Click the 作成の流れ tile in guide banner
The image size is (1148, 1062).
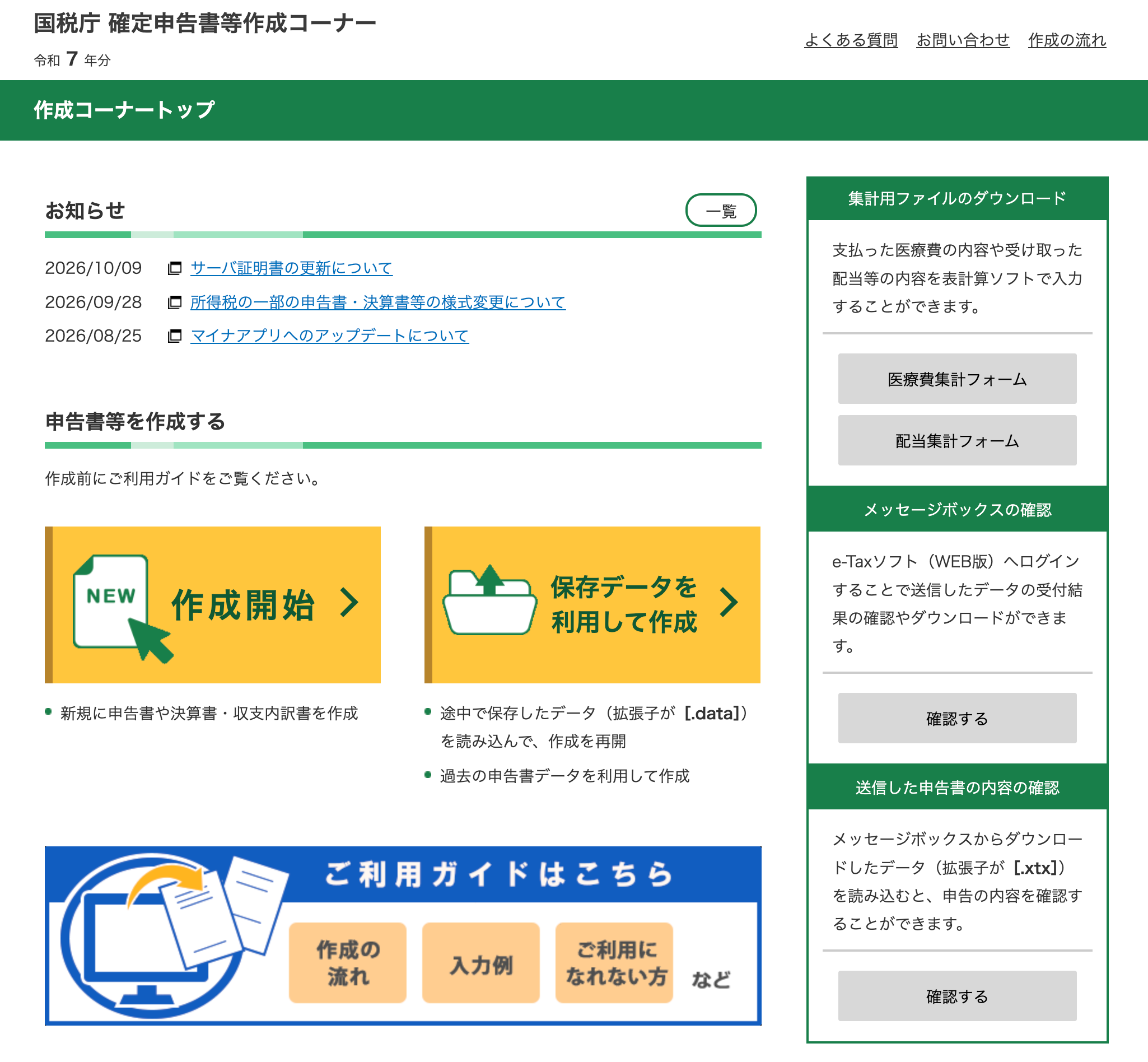click(348, 962)
